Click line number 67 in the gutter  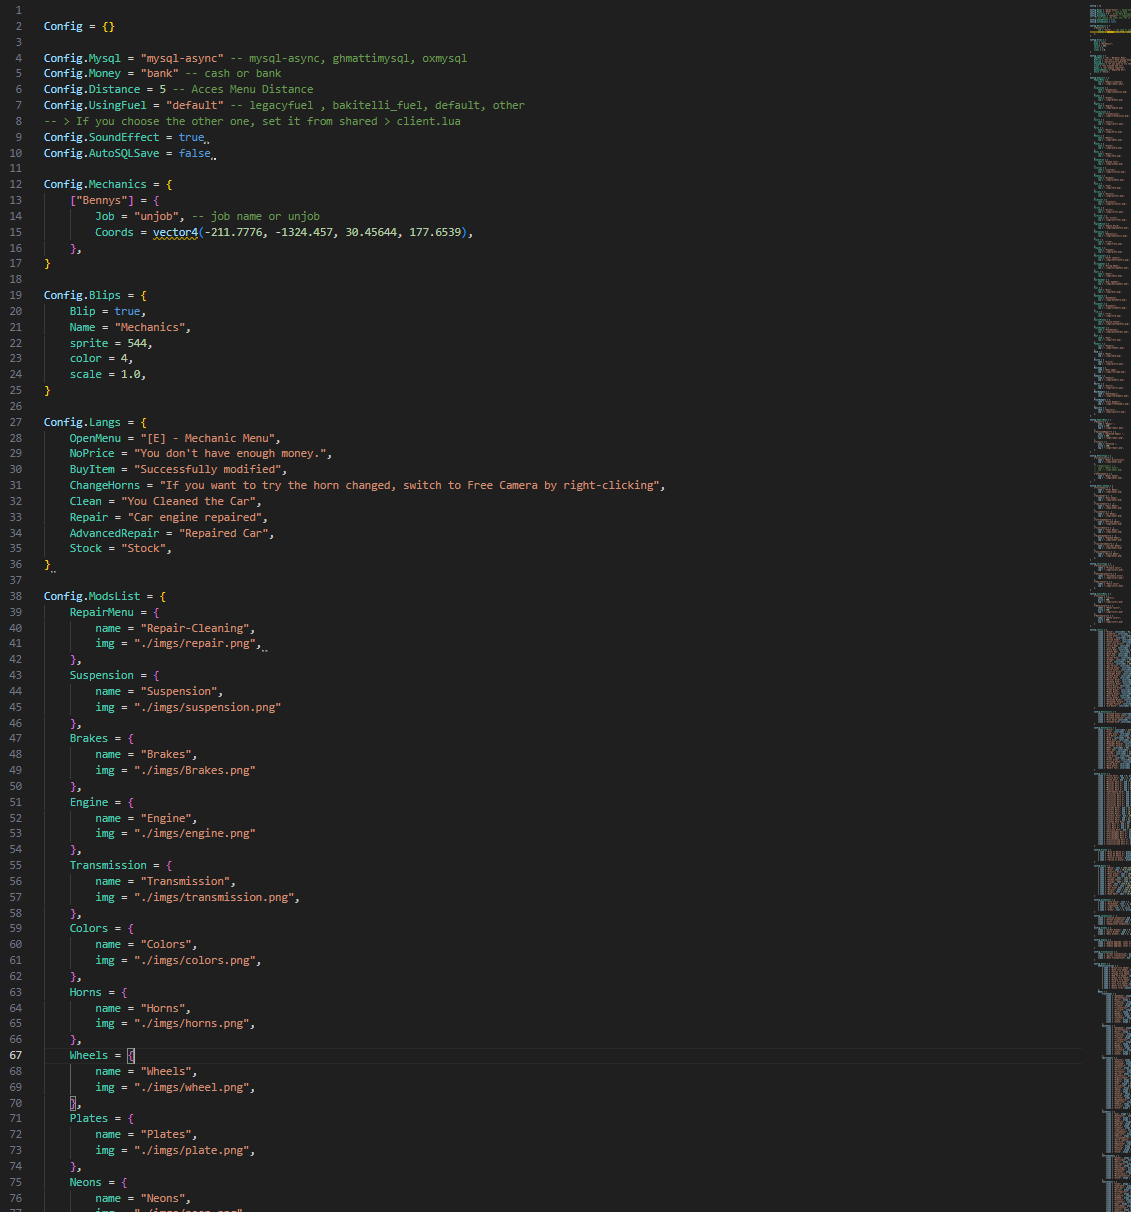click(15, 1054)
